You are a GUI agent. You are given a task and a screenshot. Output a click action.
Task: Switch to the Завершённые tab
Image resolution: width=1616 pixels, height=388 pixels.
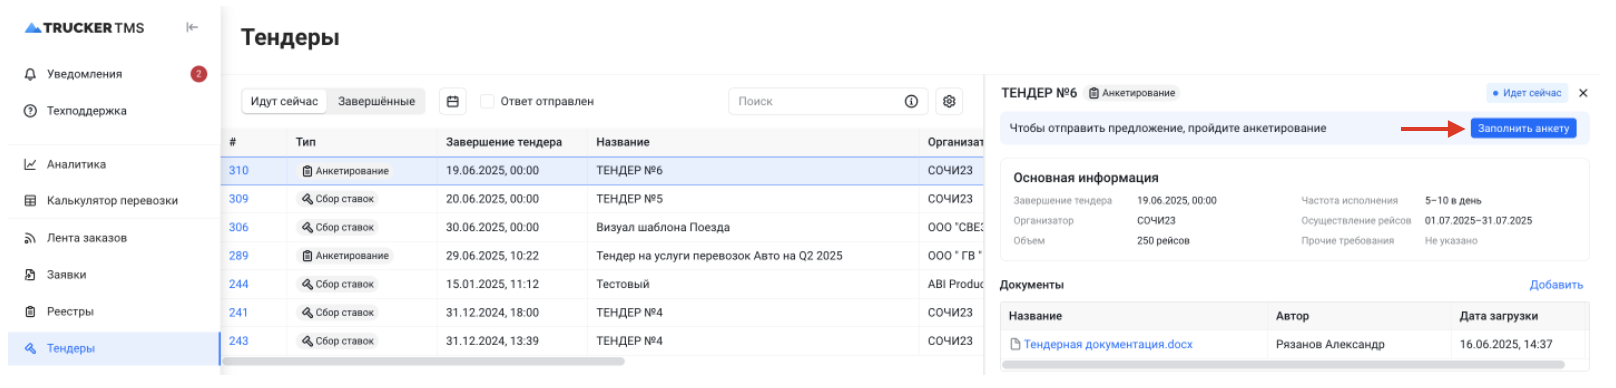[x=376, y=101]
